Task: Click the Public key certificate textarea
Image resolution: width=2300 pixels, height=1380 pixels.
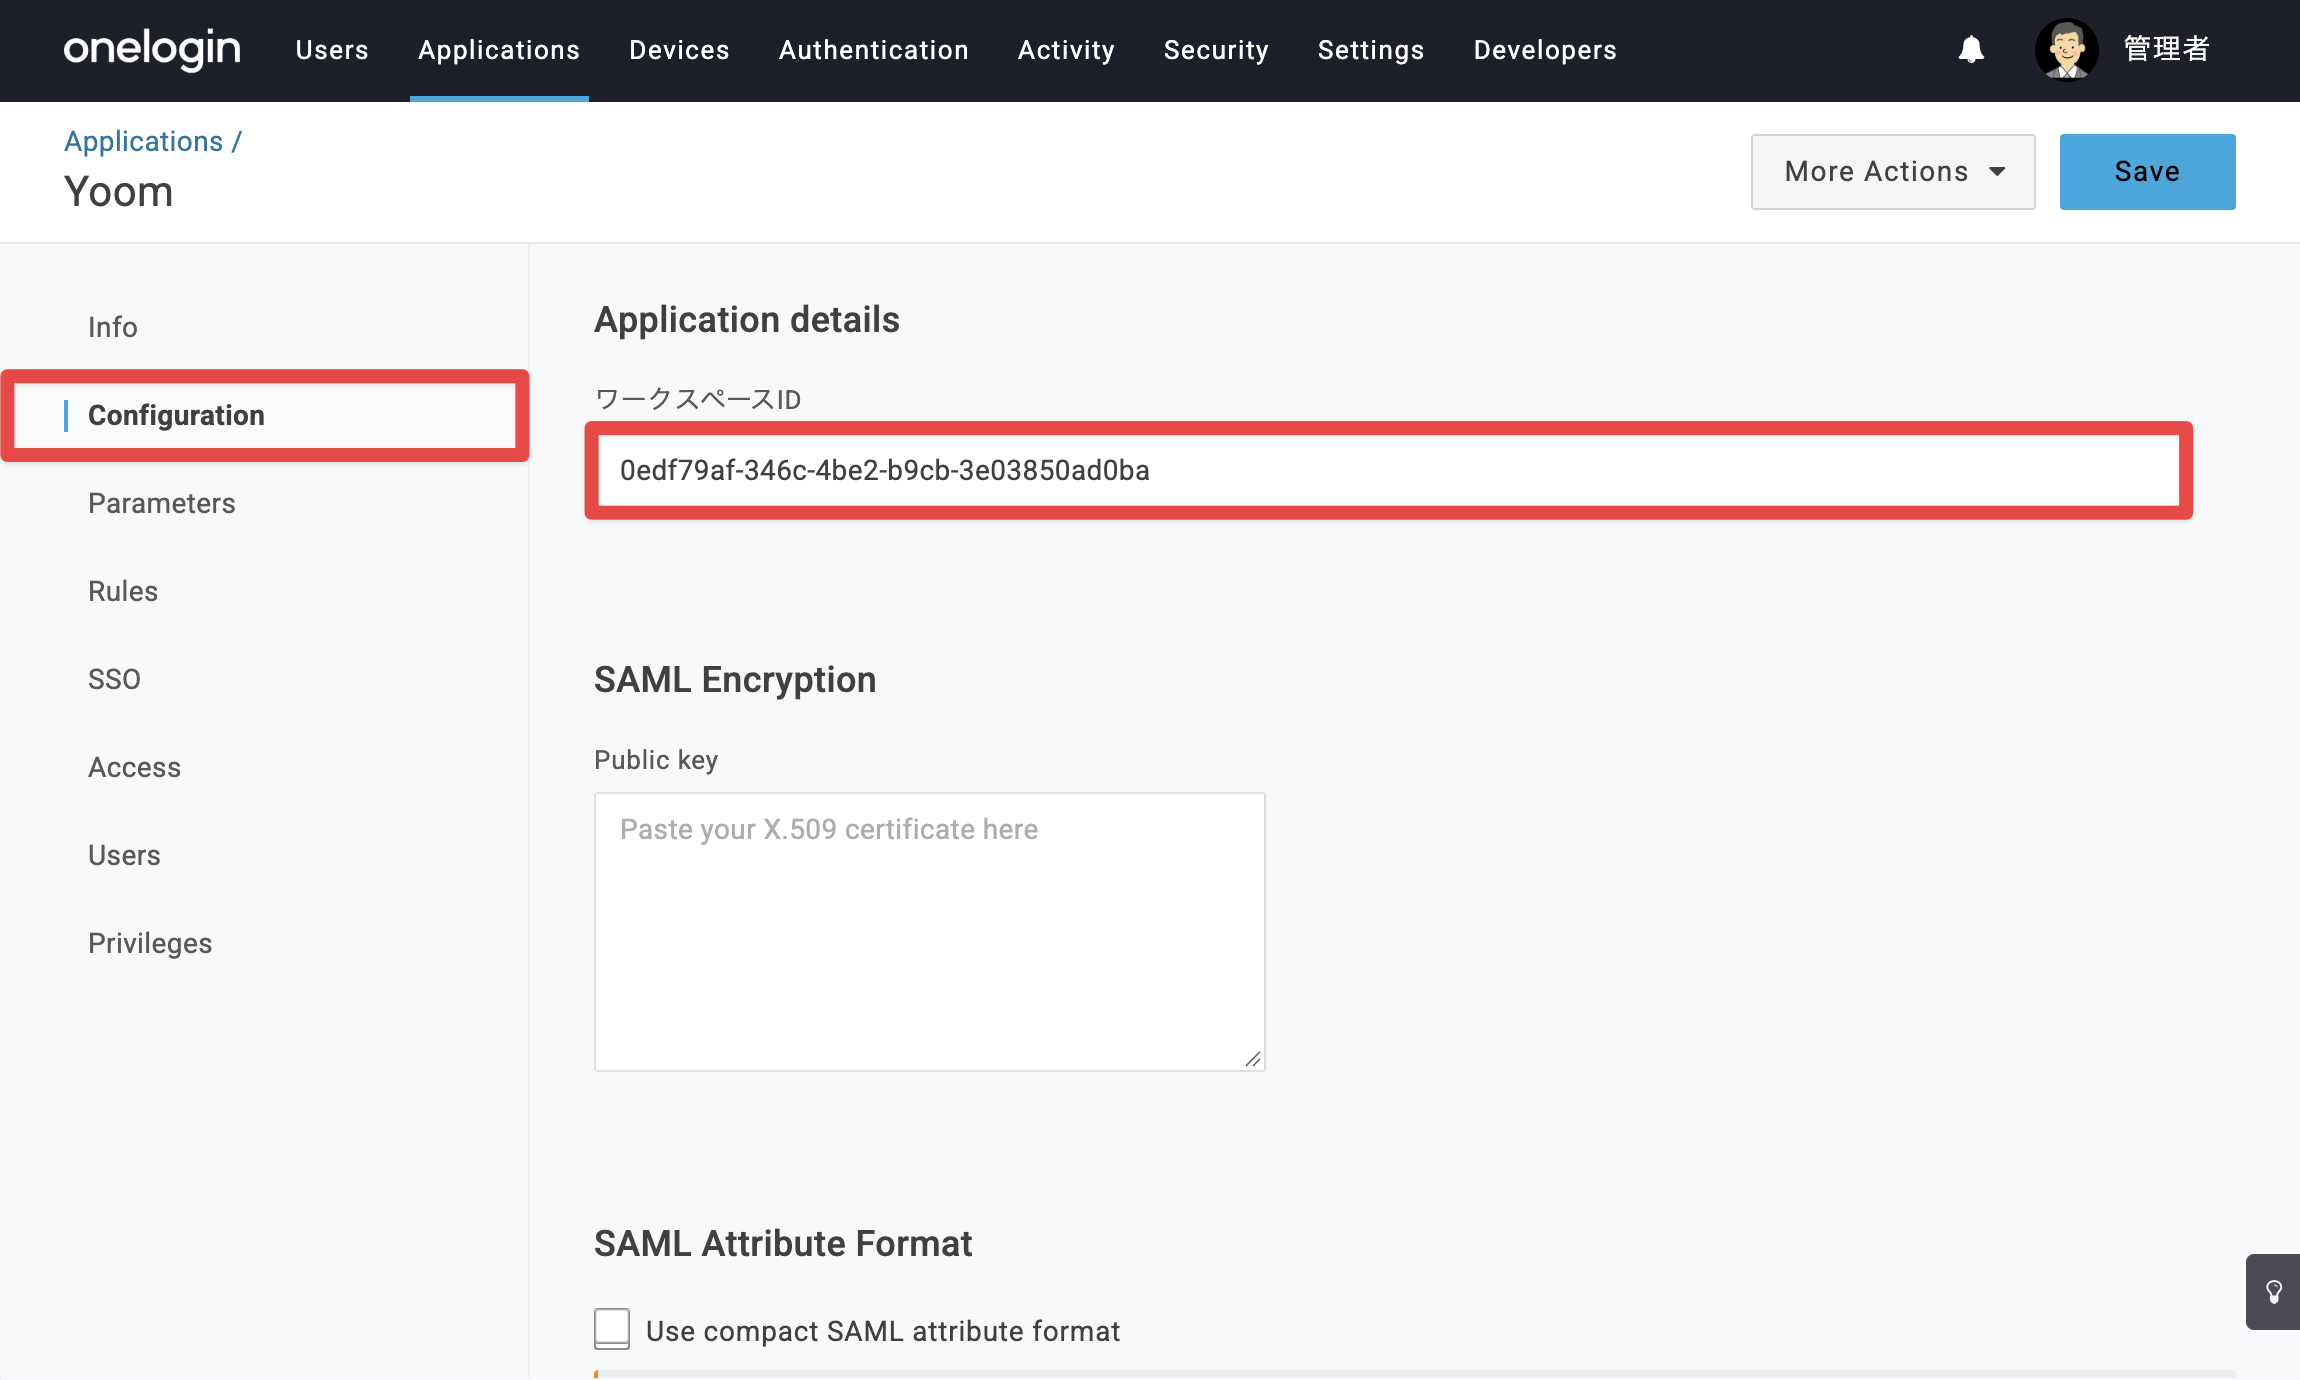Action: point(930,932)
